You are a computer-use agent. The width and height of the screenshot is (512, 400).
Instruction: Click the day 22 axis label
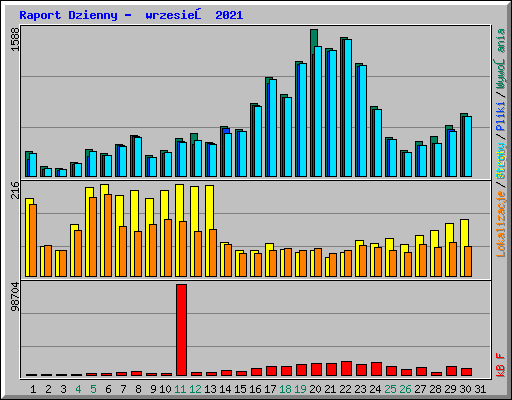pyautogui.click(x=346, y=389)
